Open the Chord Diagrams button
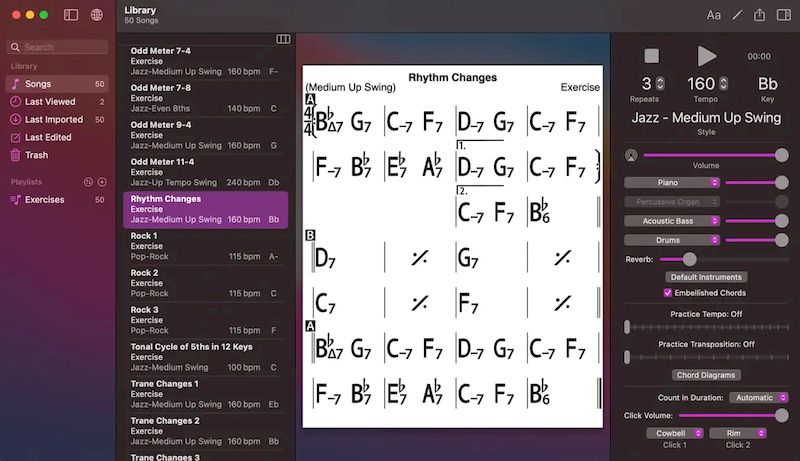 (x=706, y=375)
